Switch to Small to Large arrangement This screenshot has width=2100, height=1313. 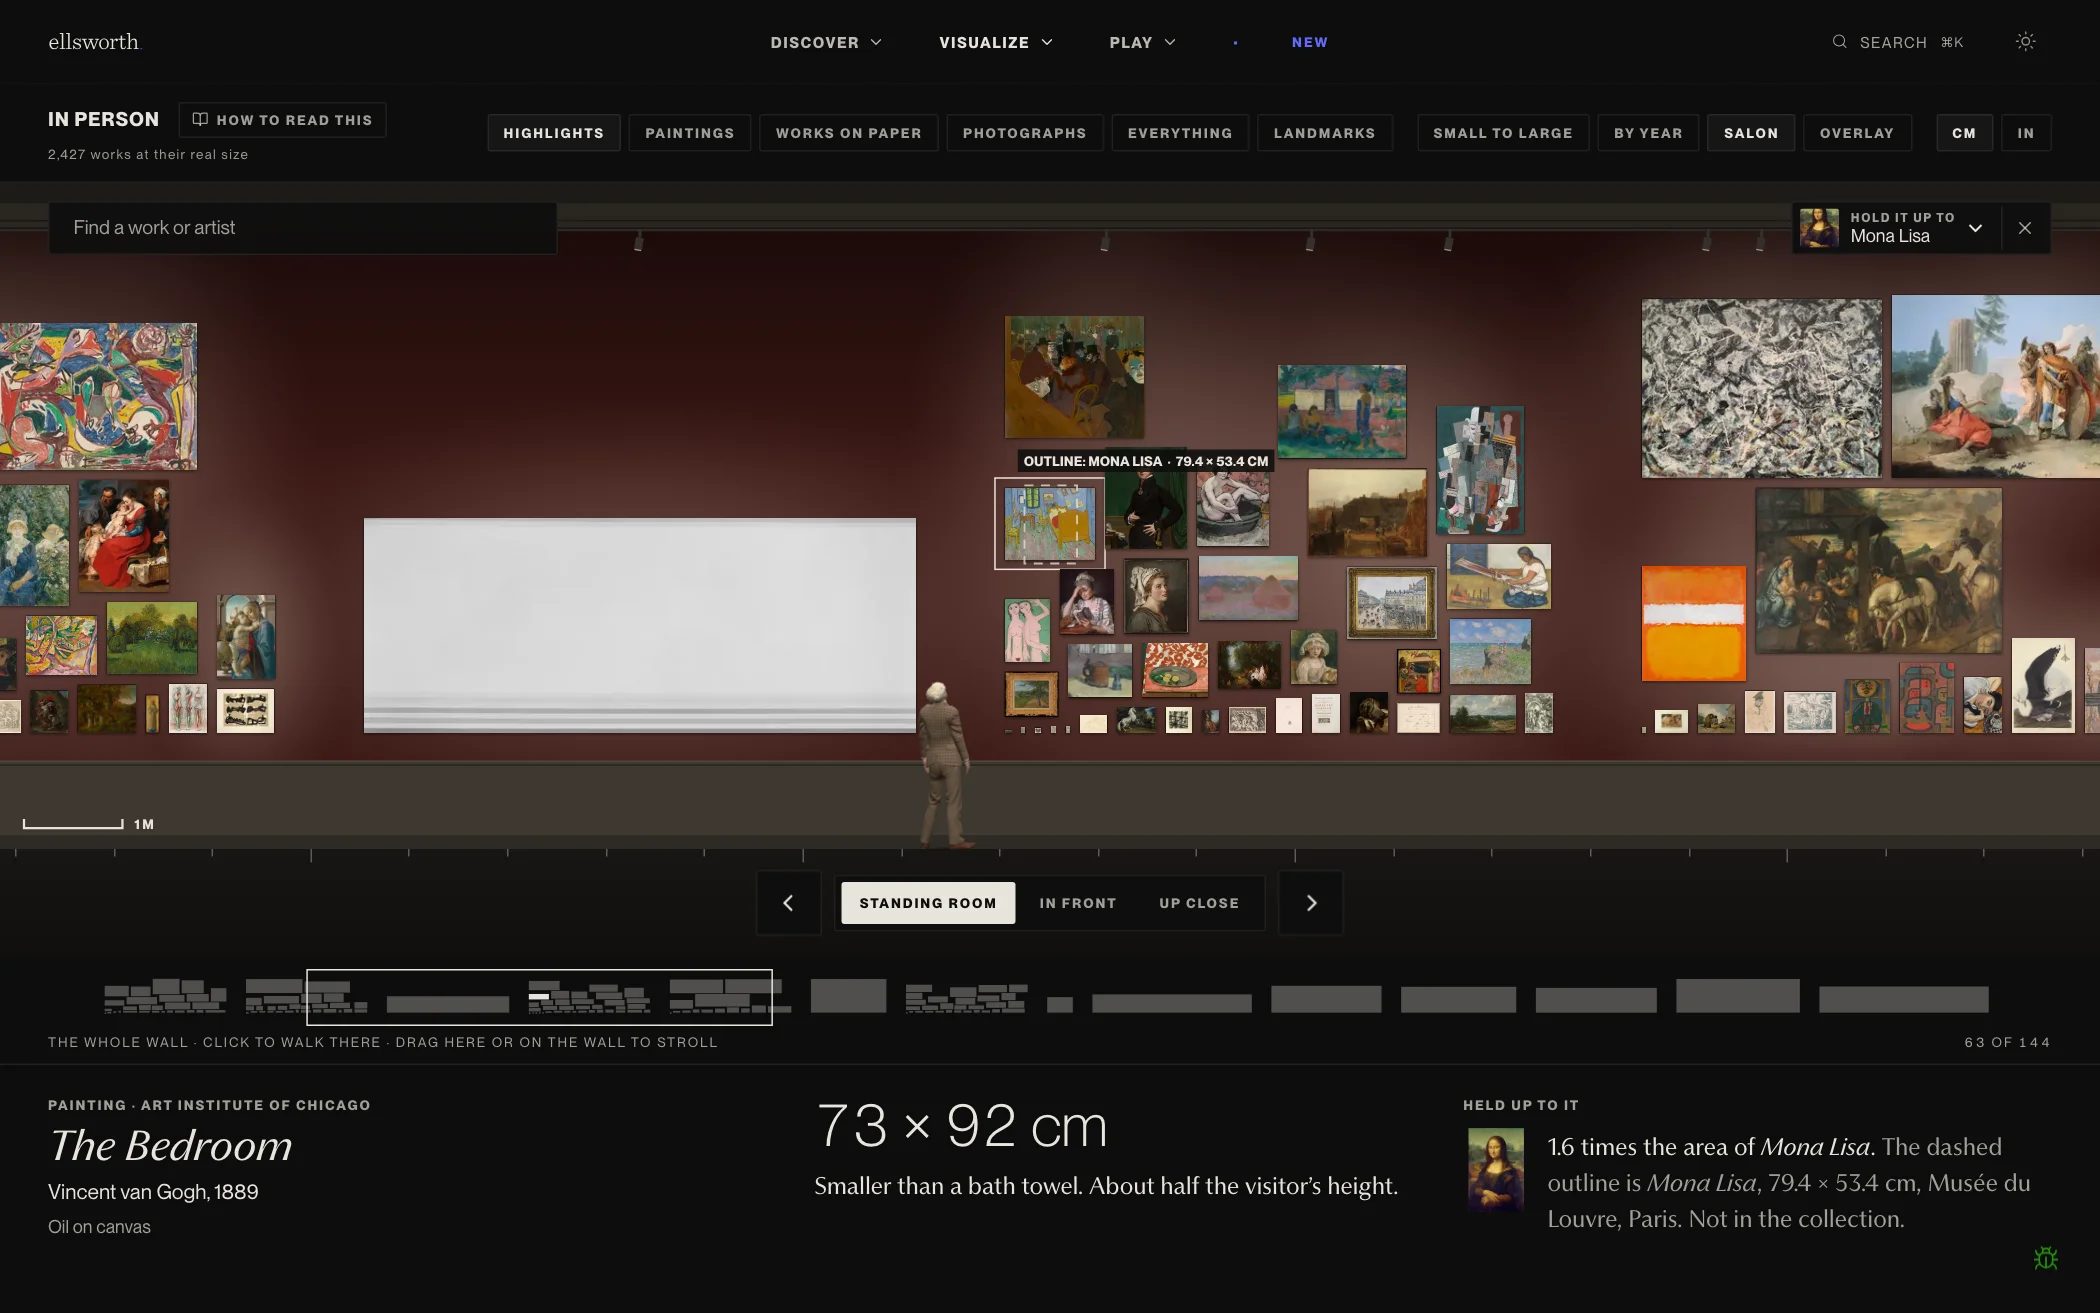pyautogui.click(x=1502, y=133)
